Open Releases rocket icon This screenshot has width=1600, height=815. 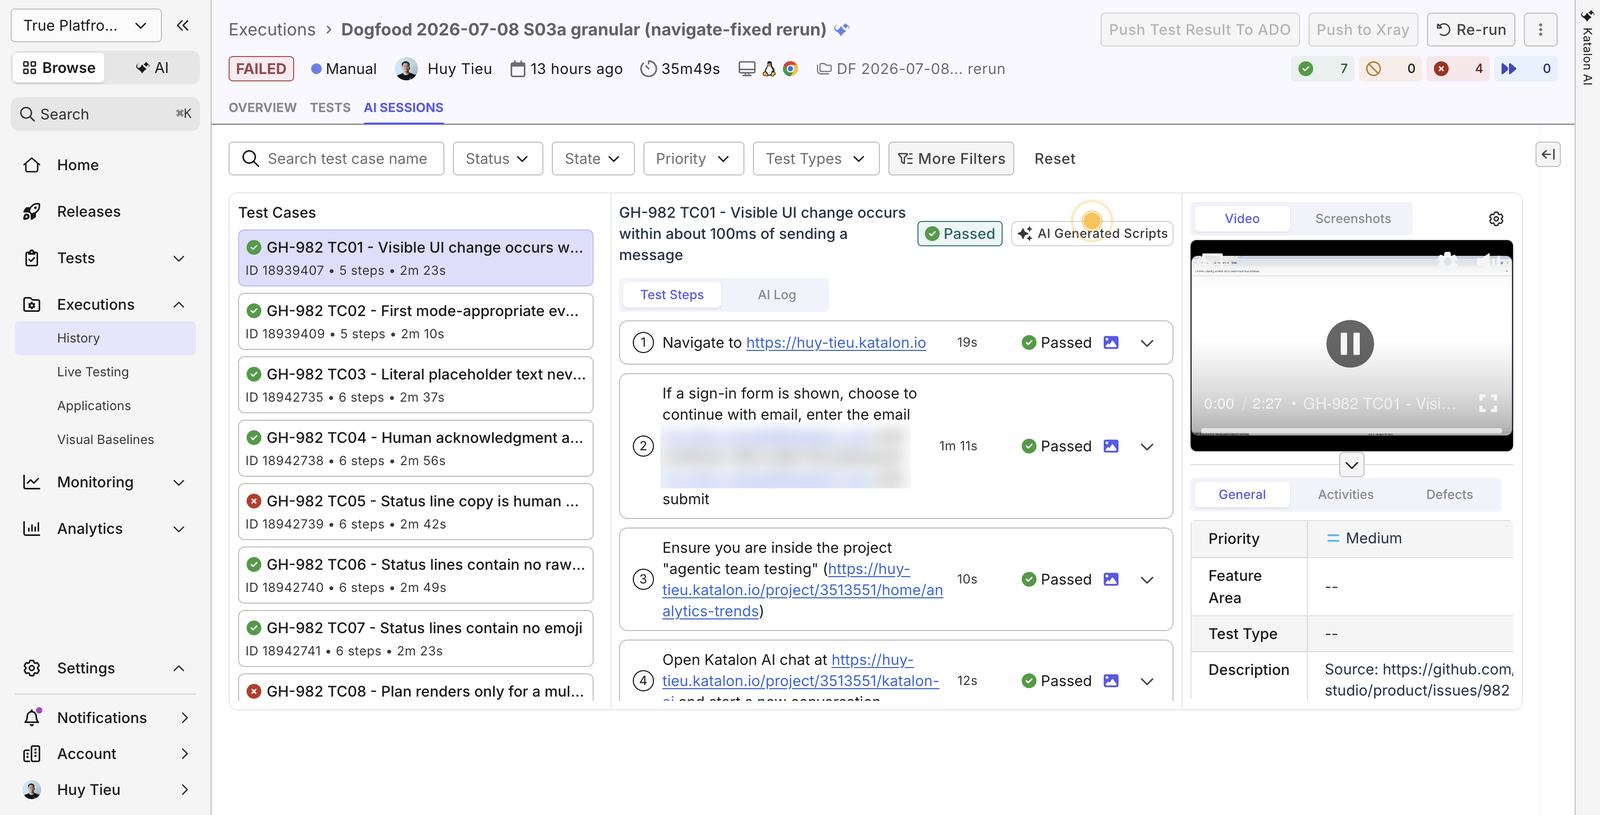[x=32, y=212]
